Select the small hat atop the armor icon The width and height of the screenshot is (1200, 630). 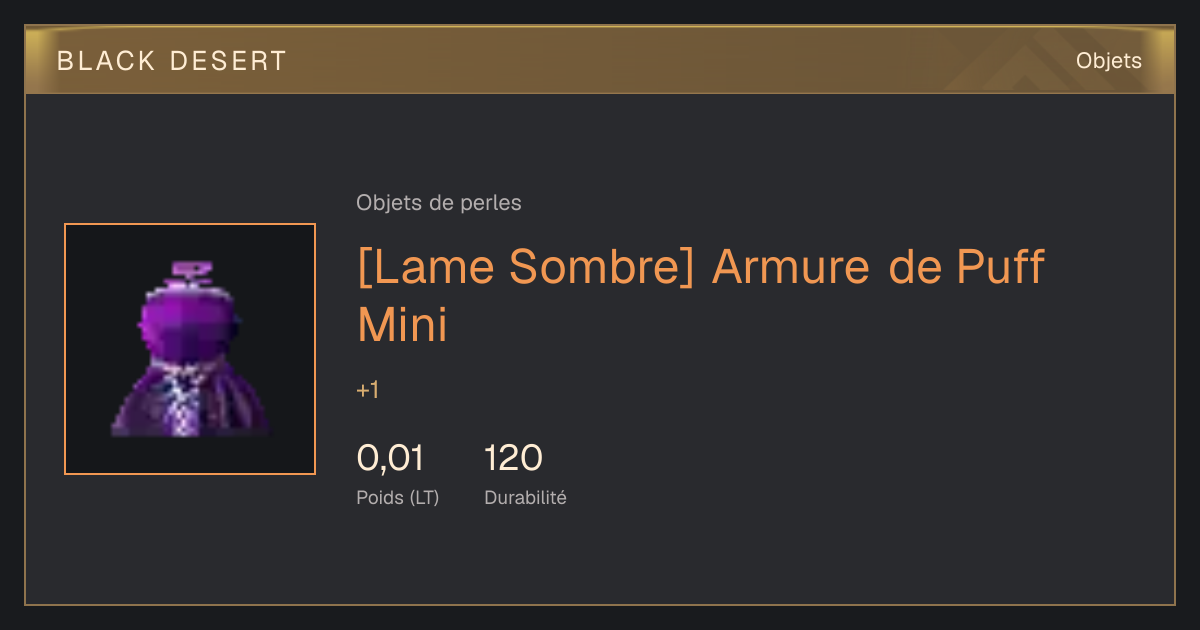coord(191,271)
